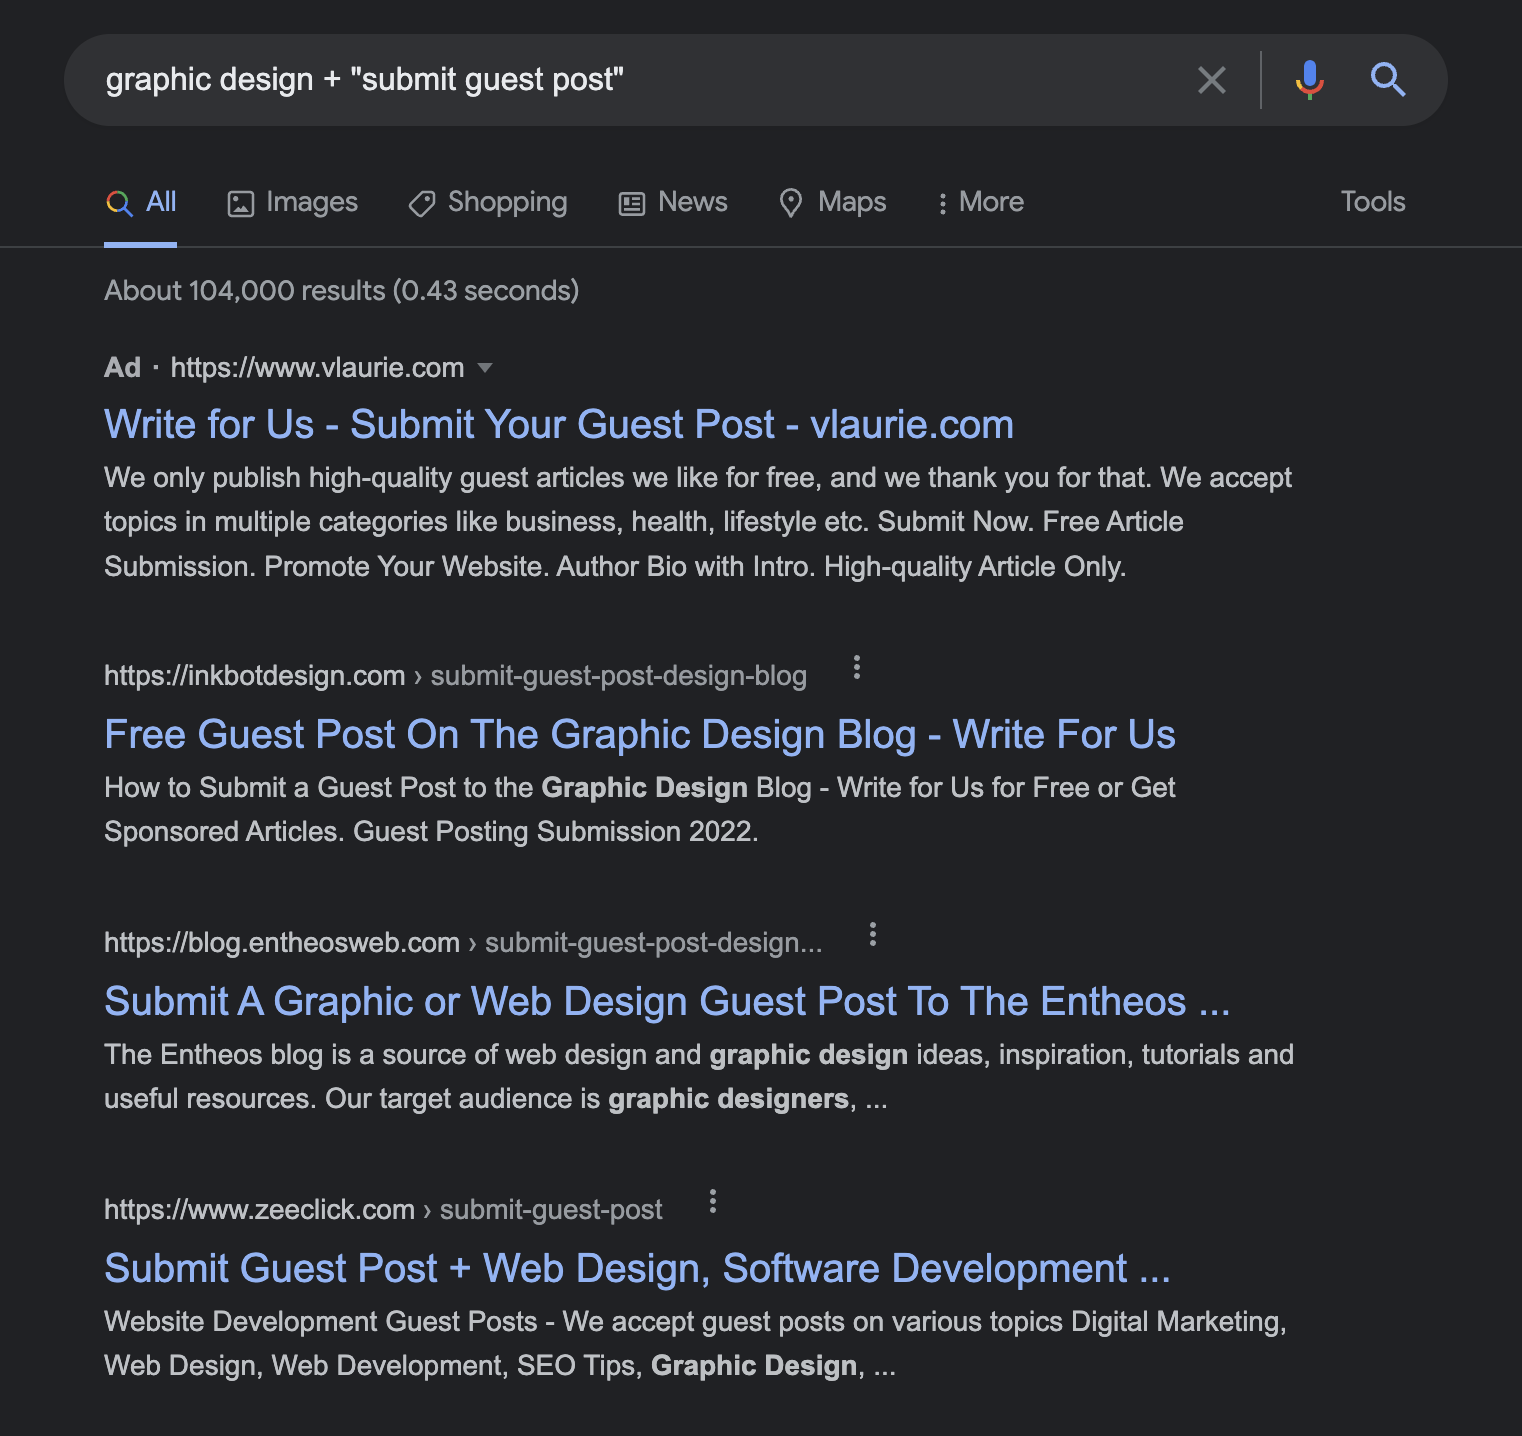Click inside the search query text field

[640, 80]
